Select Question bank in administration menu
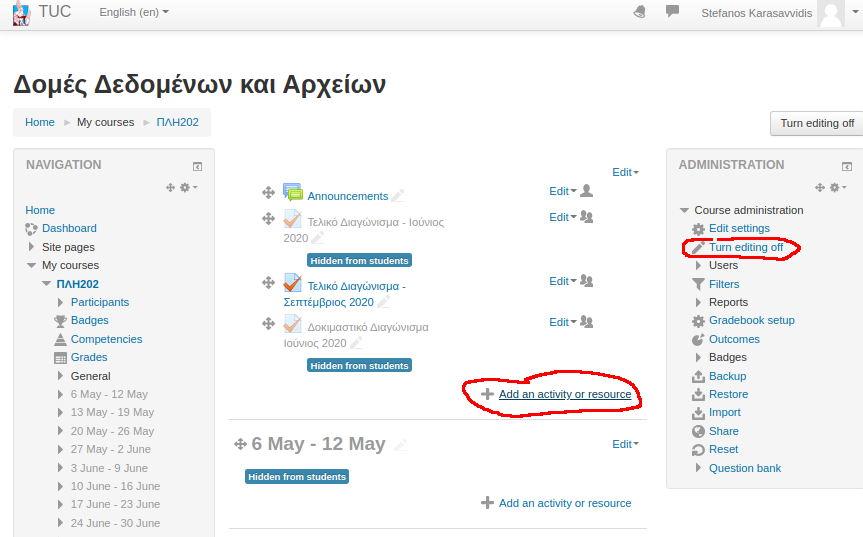 pyautogui.click(x=744, y=468)
